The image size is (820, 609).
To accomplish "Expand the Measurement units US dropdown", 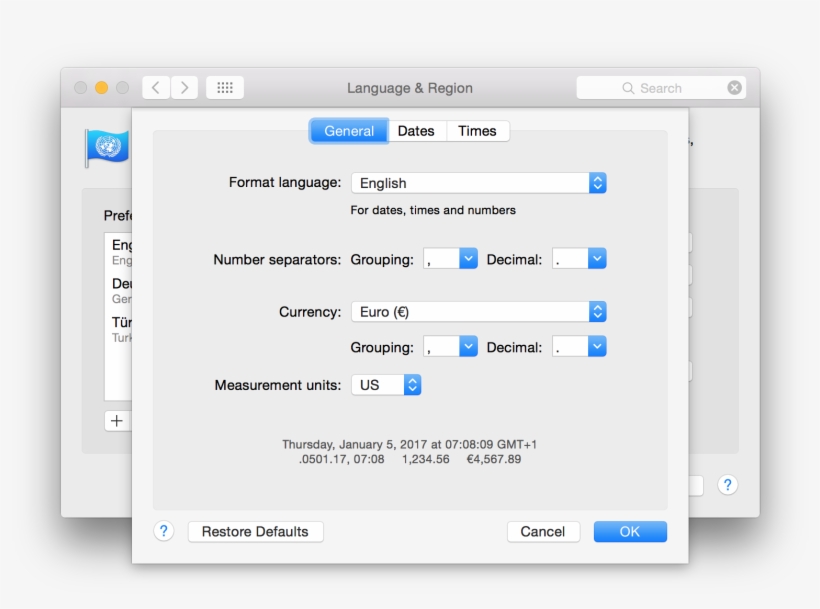I will tap(386, 385).
